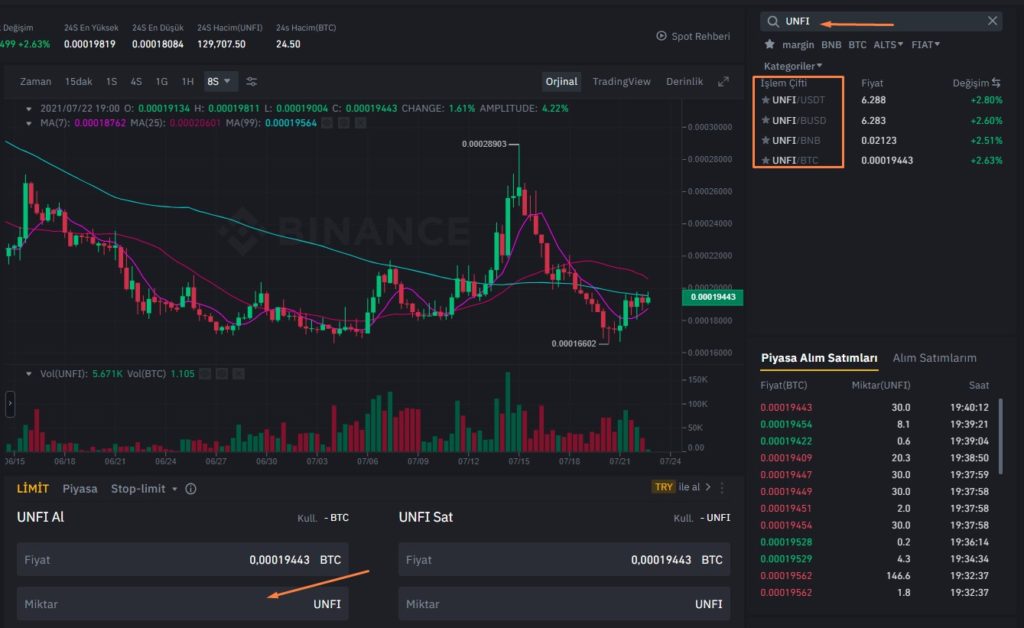Switch chart interval to 1G

(x=161, y=82)
